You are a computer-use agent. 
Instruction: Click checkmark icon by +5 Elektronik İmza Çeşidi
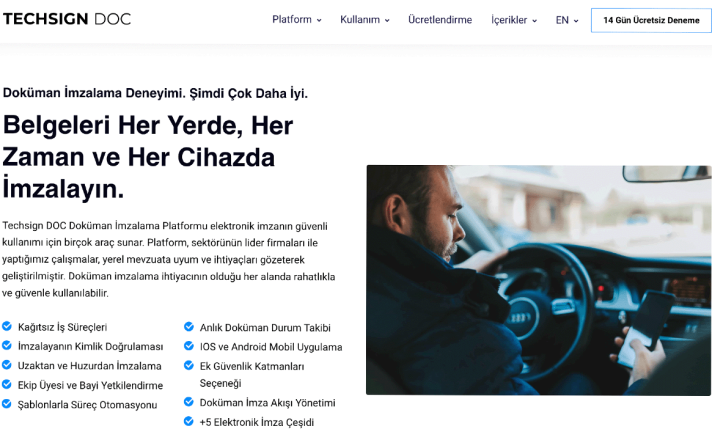tap(189, 421)
